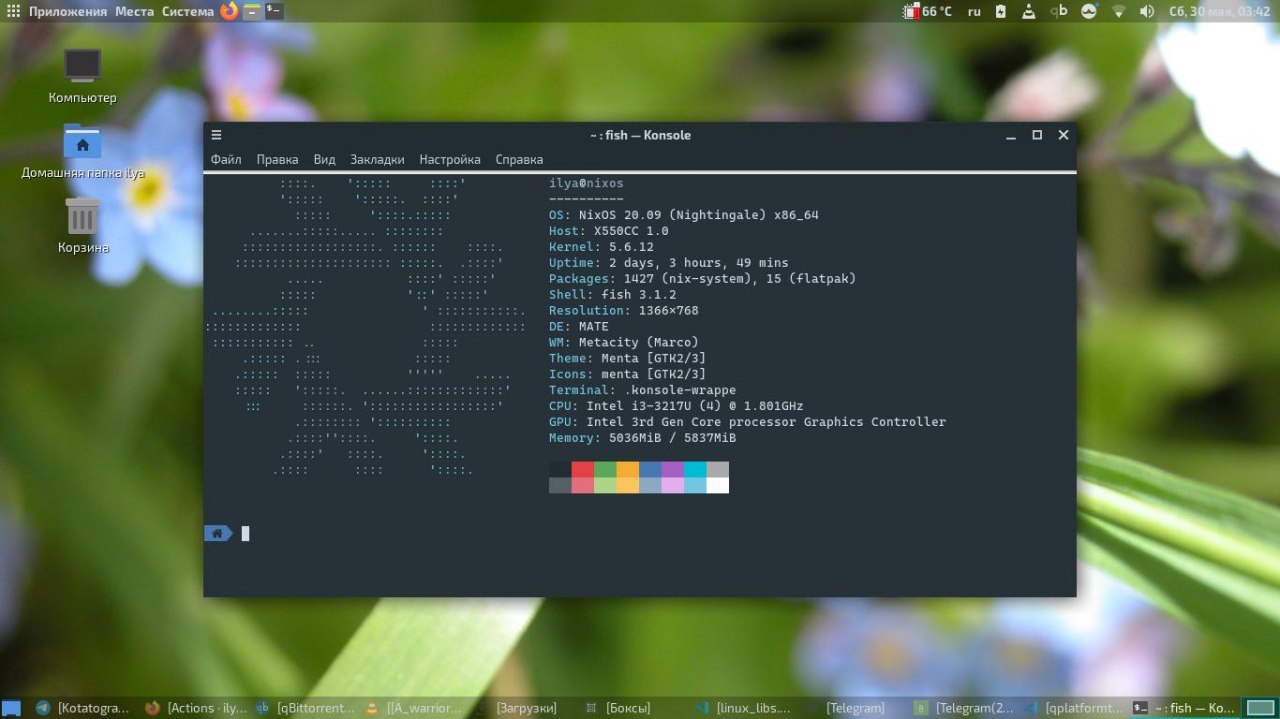The width and height of the screenshot is (1280, 719).
Task: Open the Файл menu in Konsole
Action: [226, 159]
